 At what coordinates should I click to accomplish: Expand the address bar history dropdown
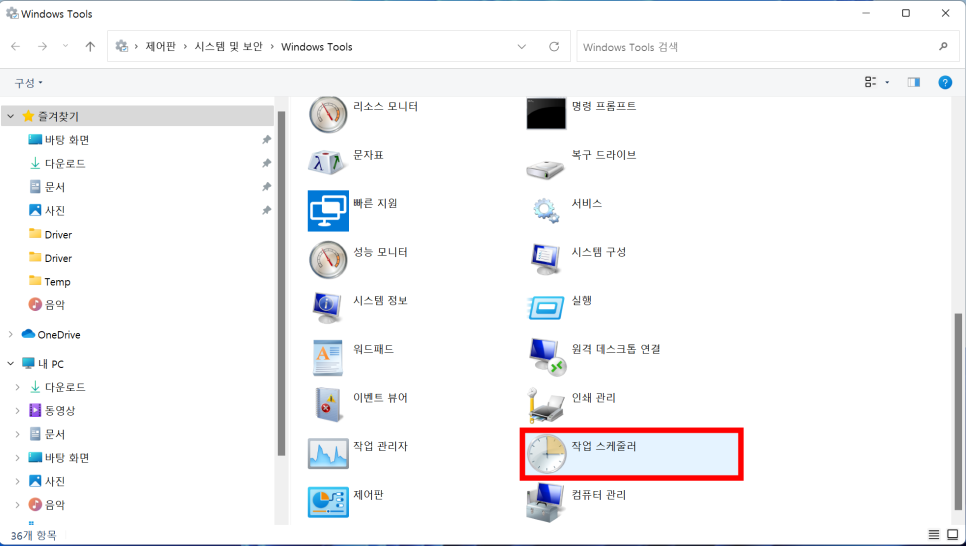click(522, 47)
